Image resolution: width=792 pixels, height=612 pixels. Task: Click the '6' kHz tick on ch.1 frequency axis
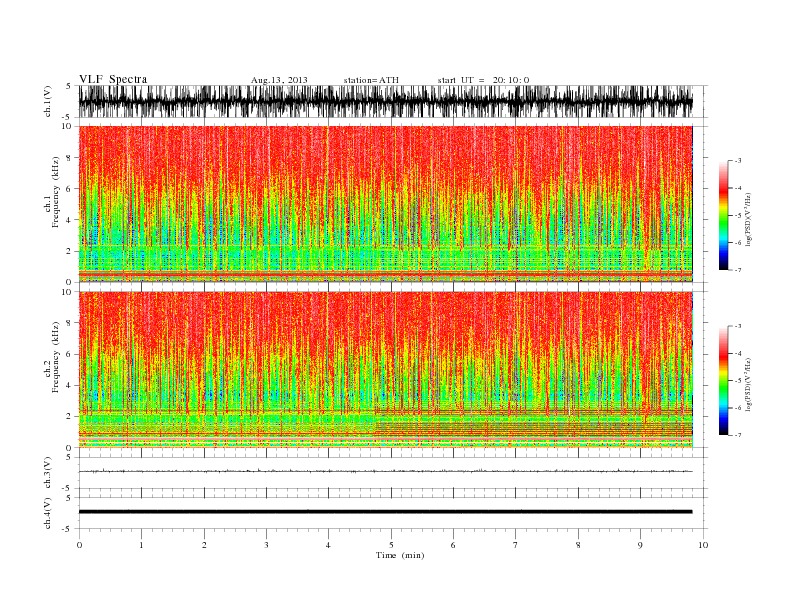tap(69, 189)
